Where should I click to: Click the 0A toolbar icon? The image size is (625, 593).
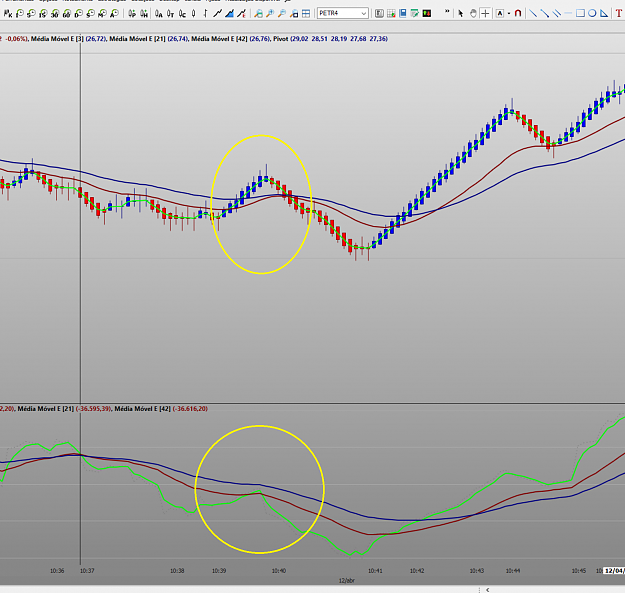pyautogui.click(x=159, y=14)
